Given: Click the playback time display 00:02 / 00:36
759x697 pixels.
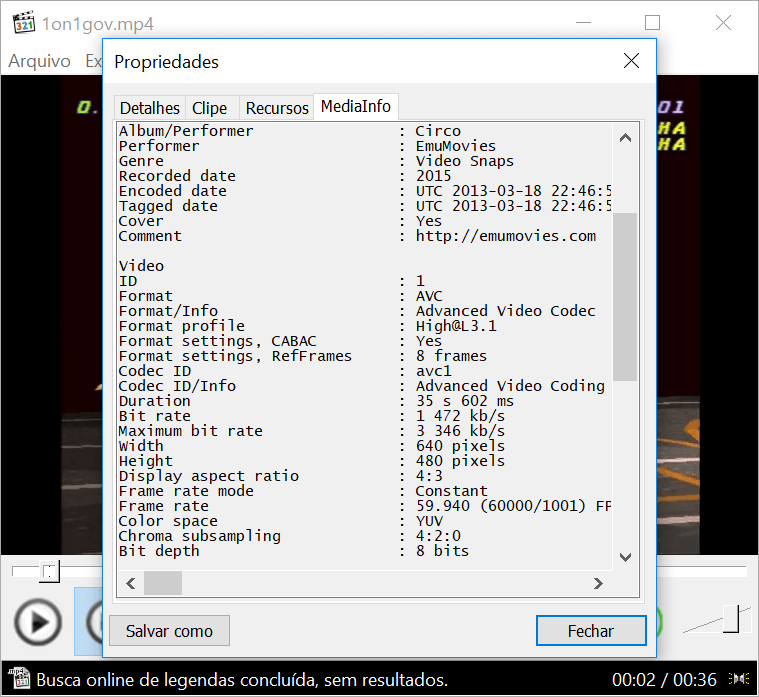Looking at the screenshot, I should tap(664, 680).
